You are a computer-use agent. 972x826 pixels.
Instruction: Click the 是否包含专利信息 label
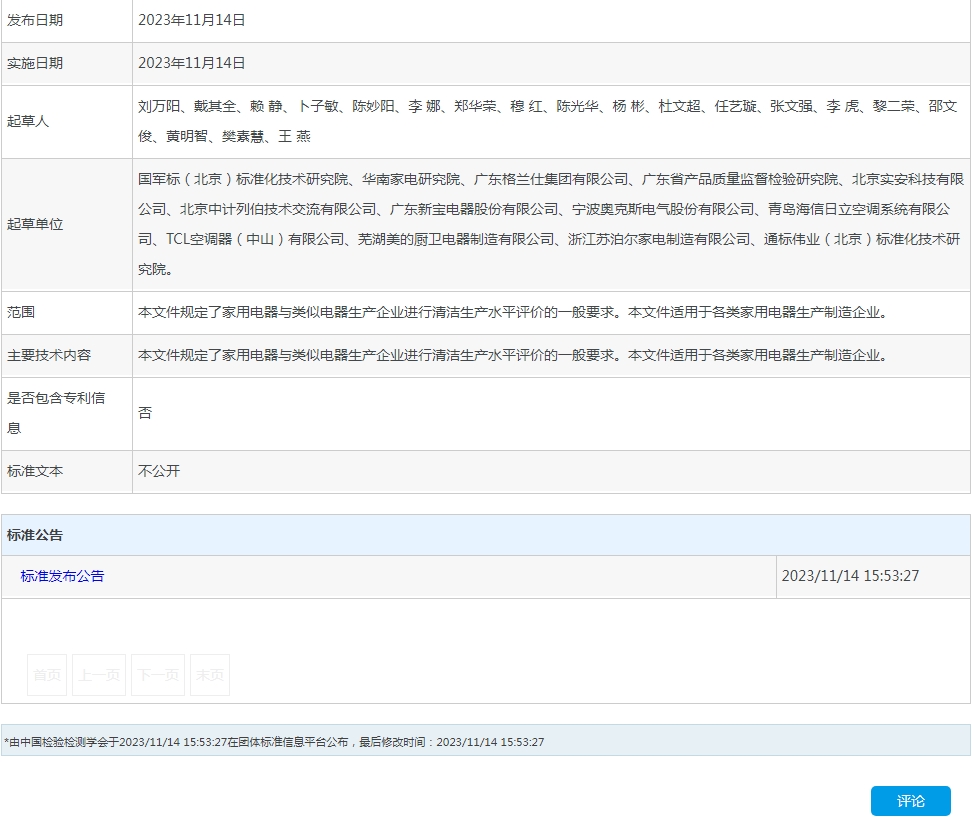[x=56, y=413]
